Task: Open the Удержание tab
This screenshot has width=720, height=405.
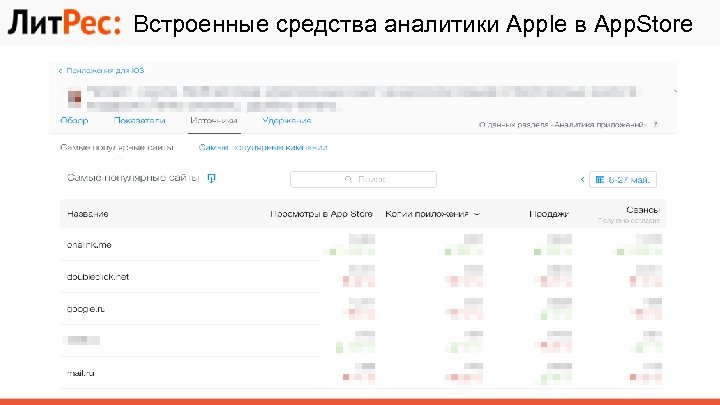Action: coord(287,121)
